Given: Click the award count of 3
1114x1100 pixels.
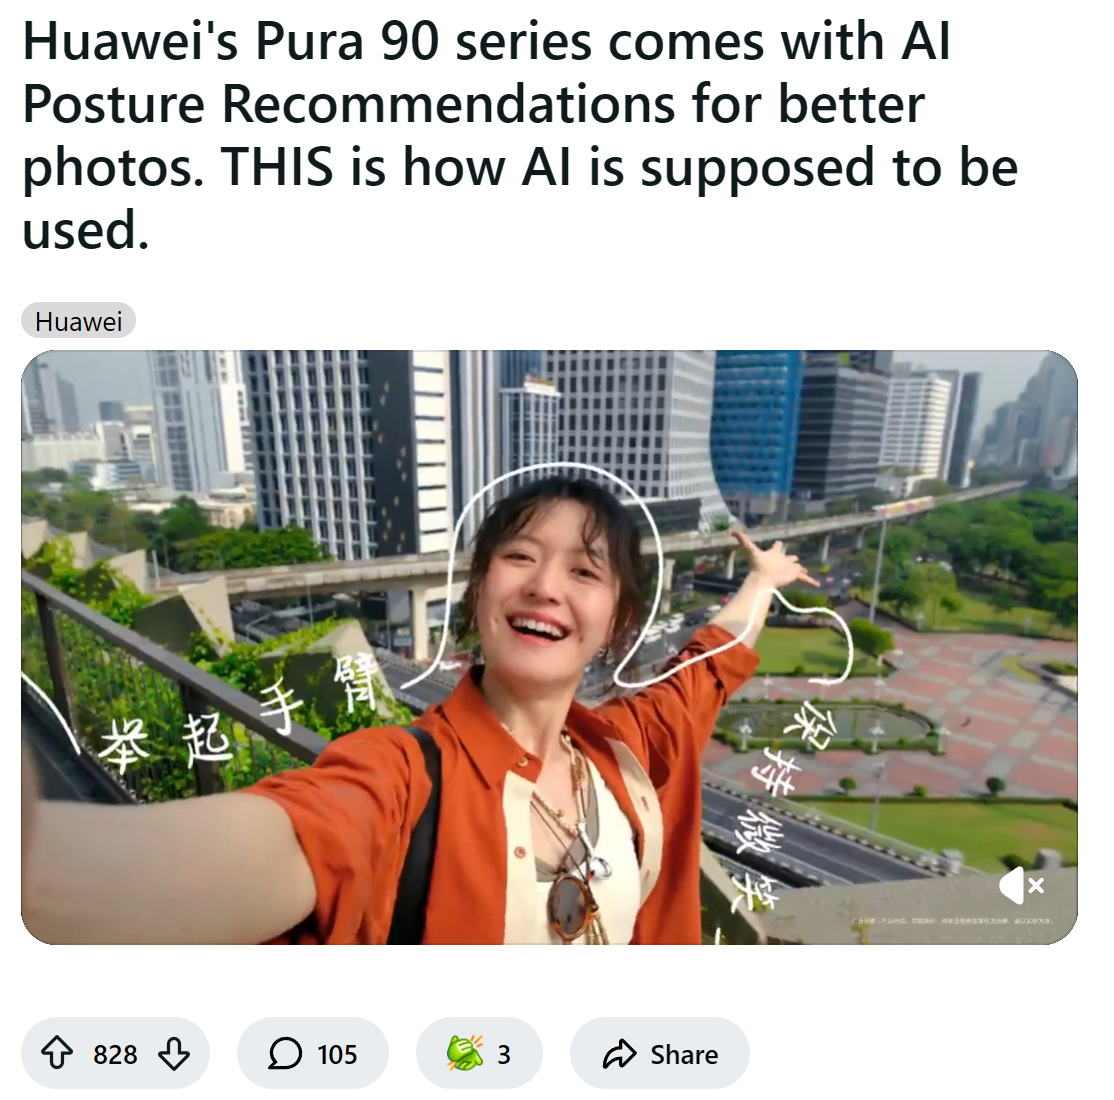Looking at the screenshot, I should coord(504,1055).
